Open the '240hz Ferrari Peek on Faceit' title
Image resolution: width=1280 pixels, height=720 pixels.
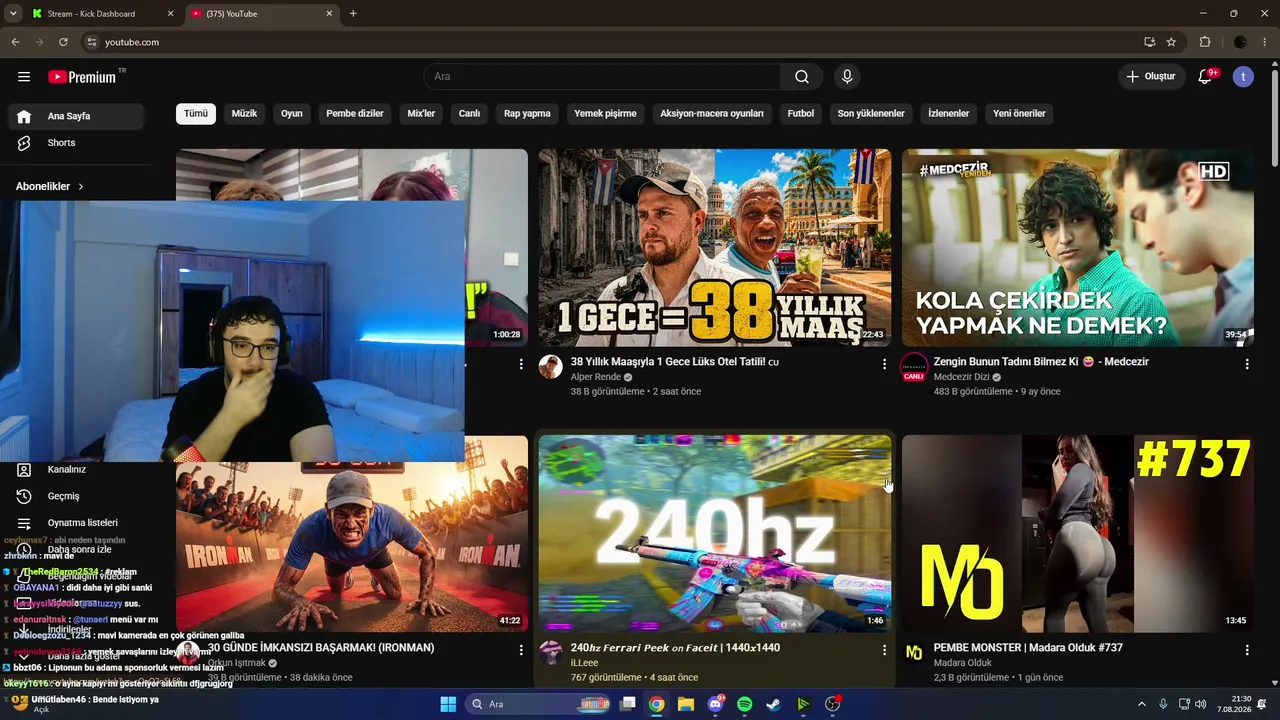tap(675, 648)
